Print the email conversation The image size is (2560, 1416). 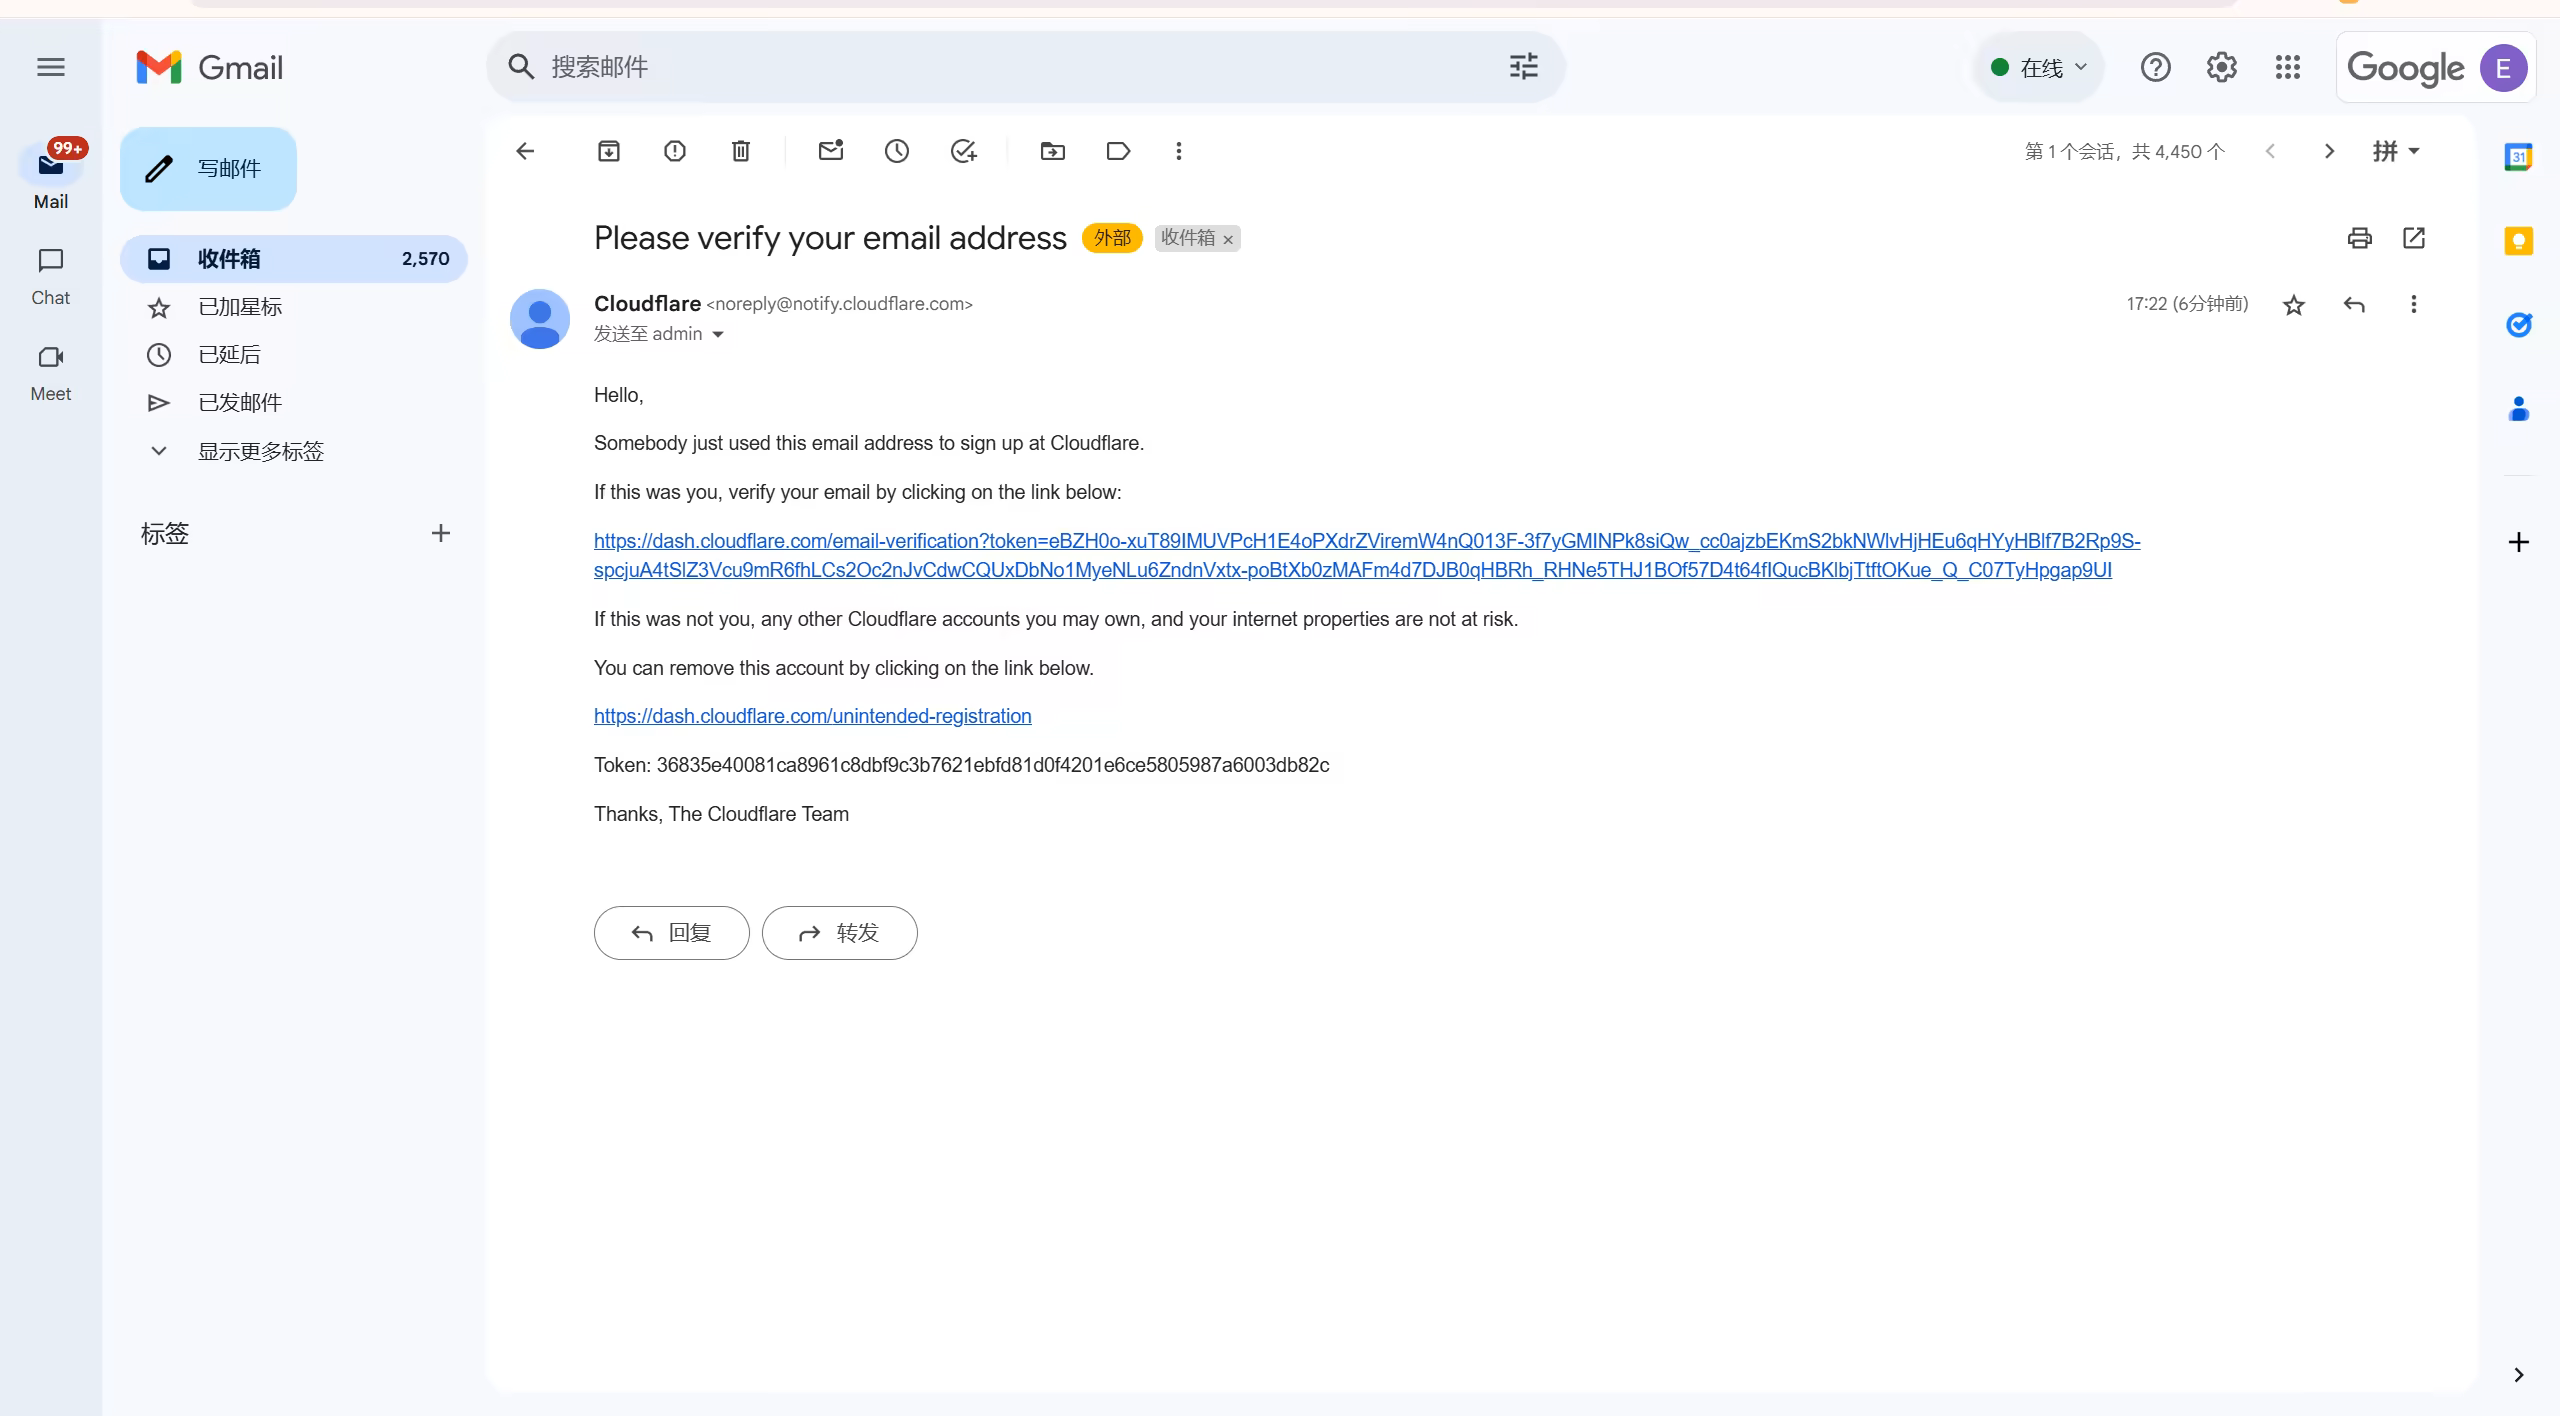(x=2359, y=238)
